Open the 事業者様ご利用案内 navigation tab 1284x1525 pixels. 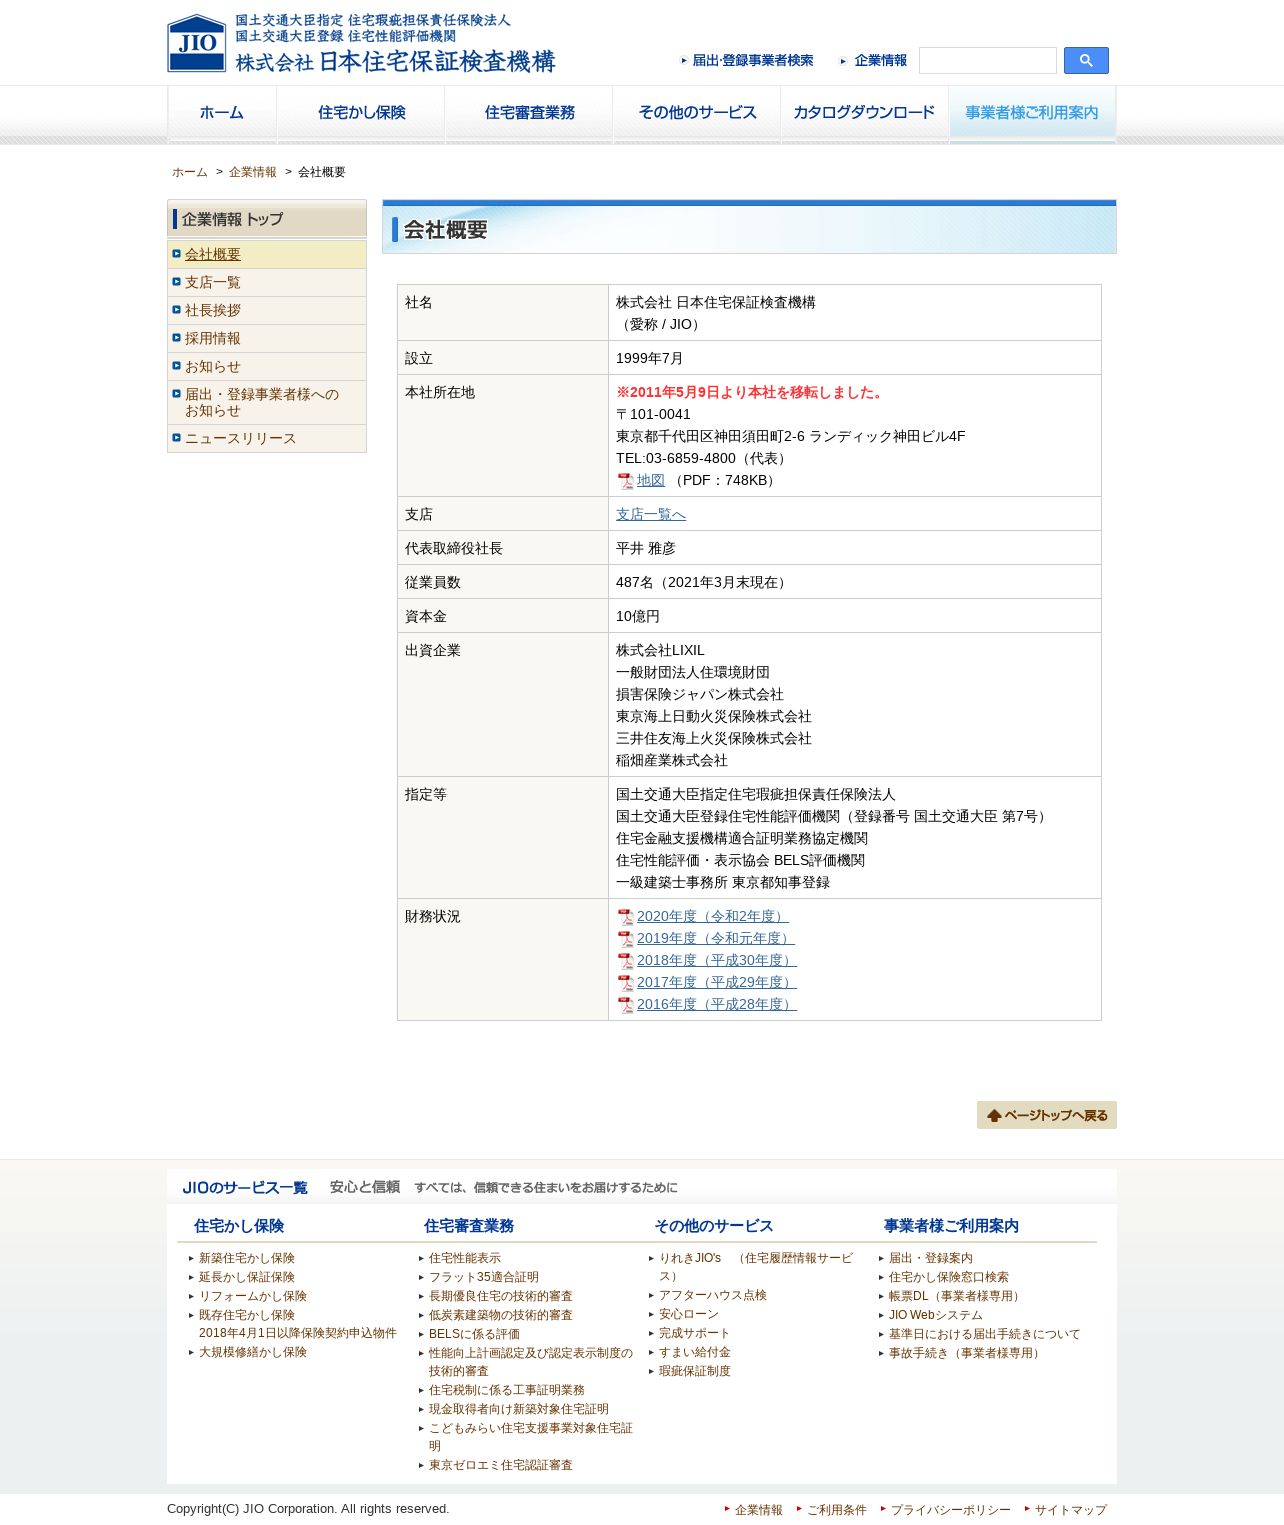coord(1032,113)
